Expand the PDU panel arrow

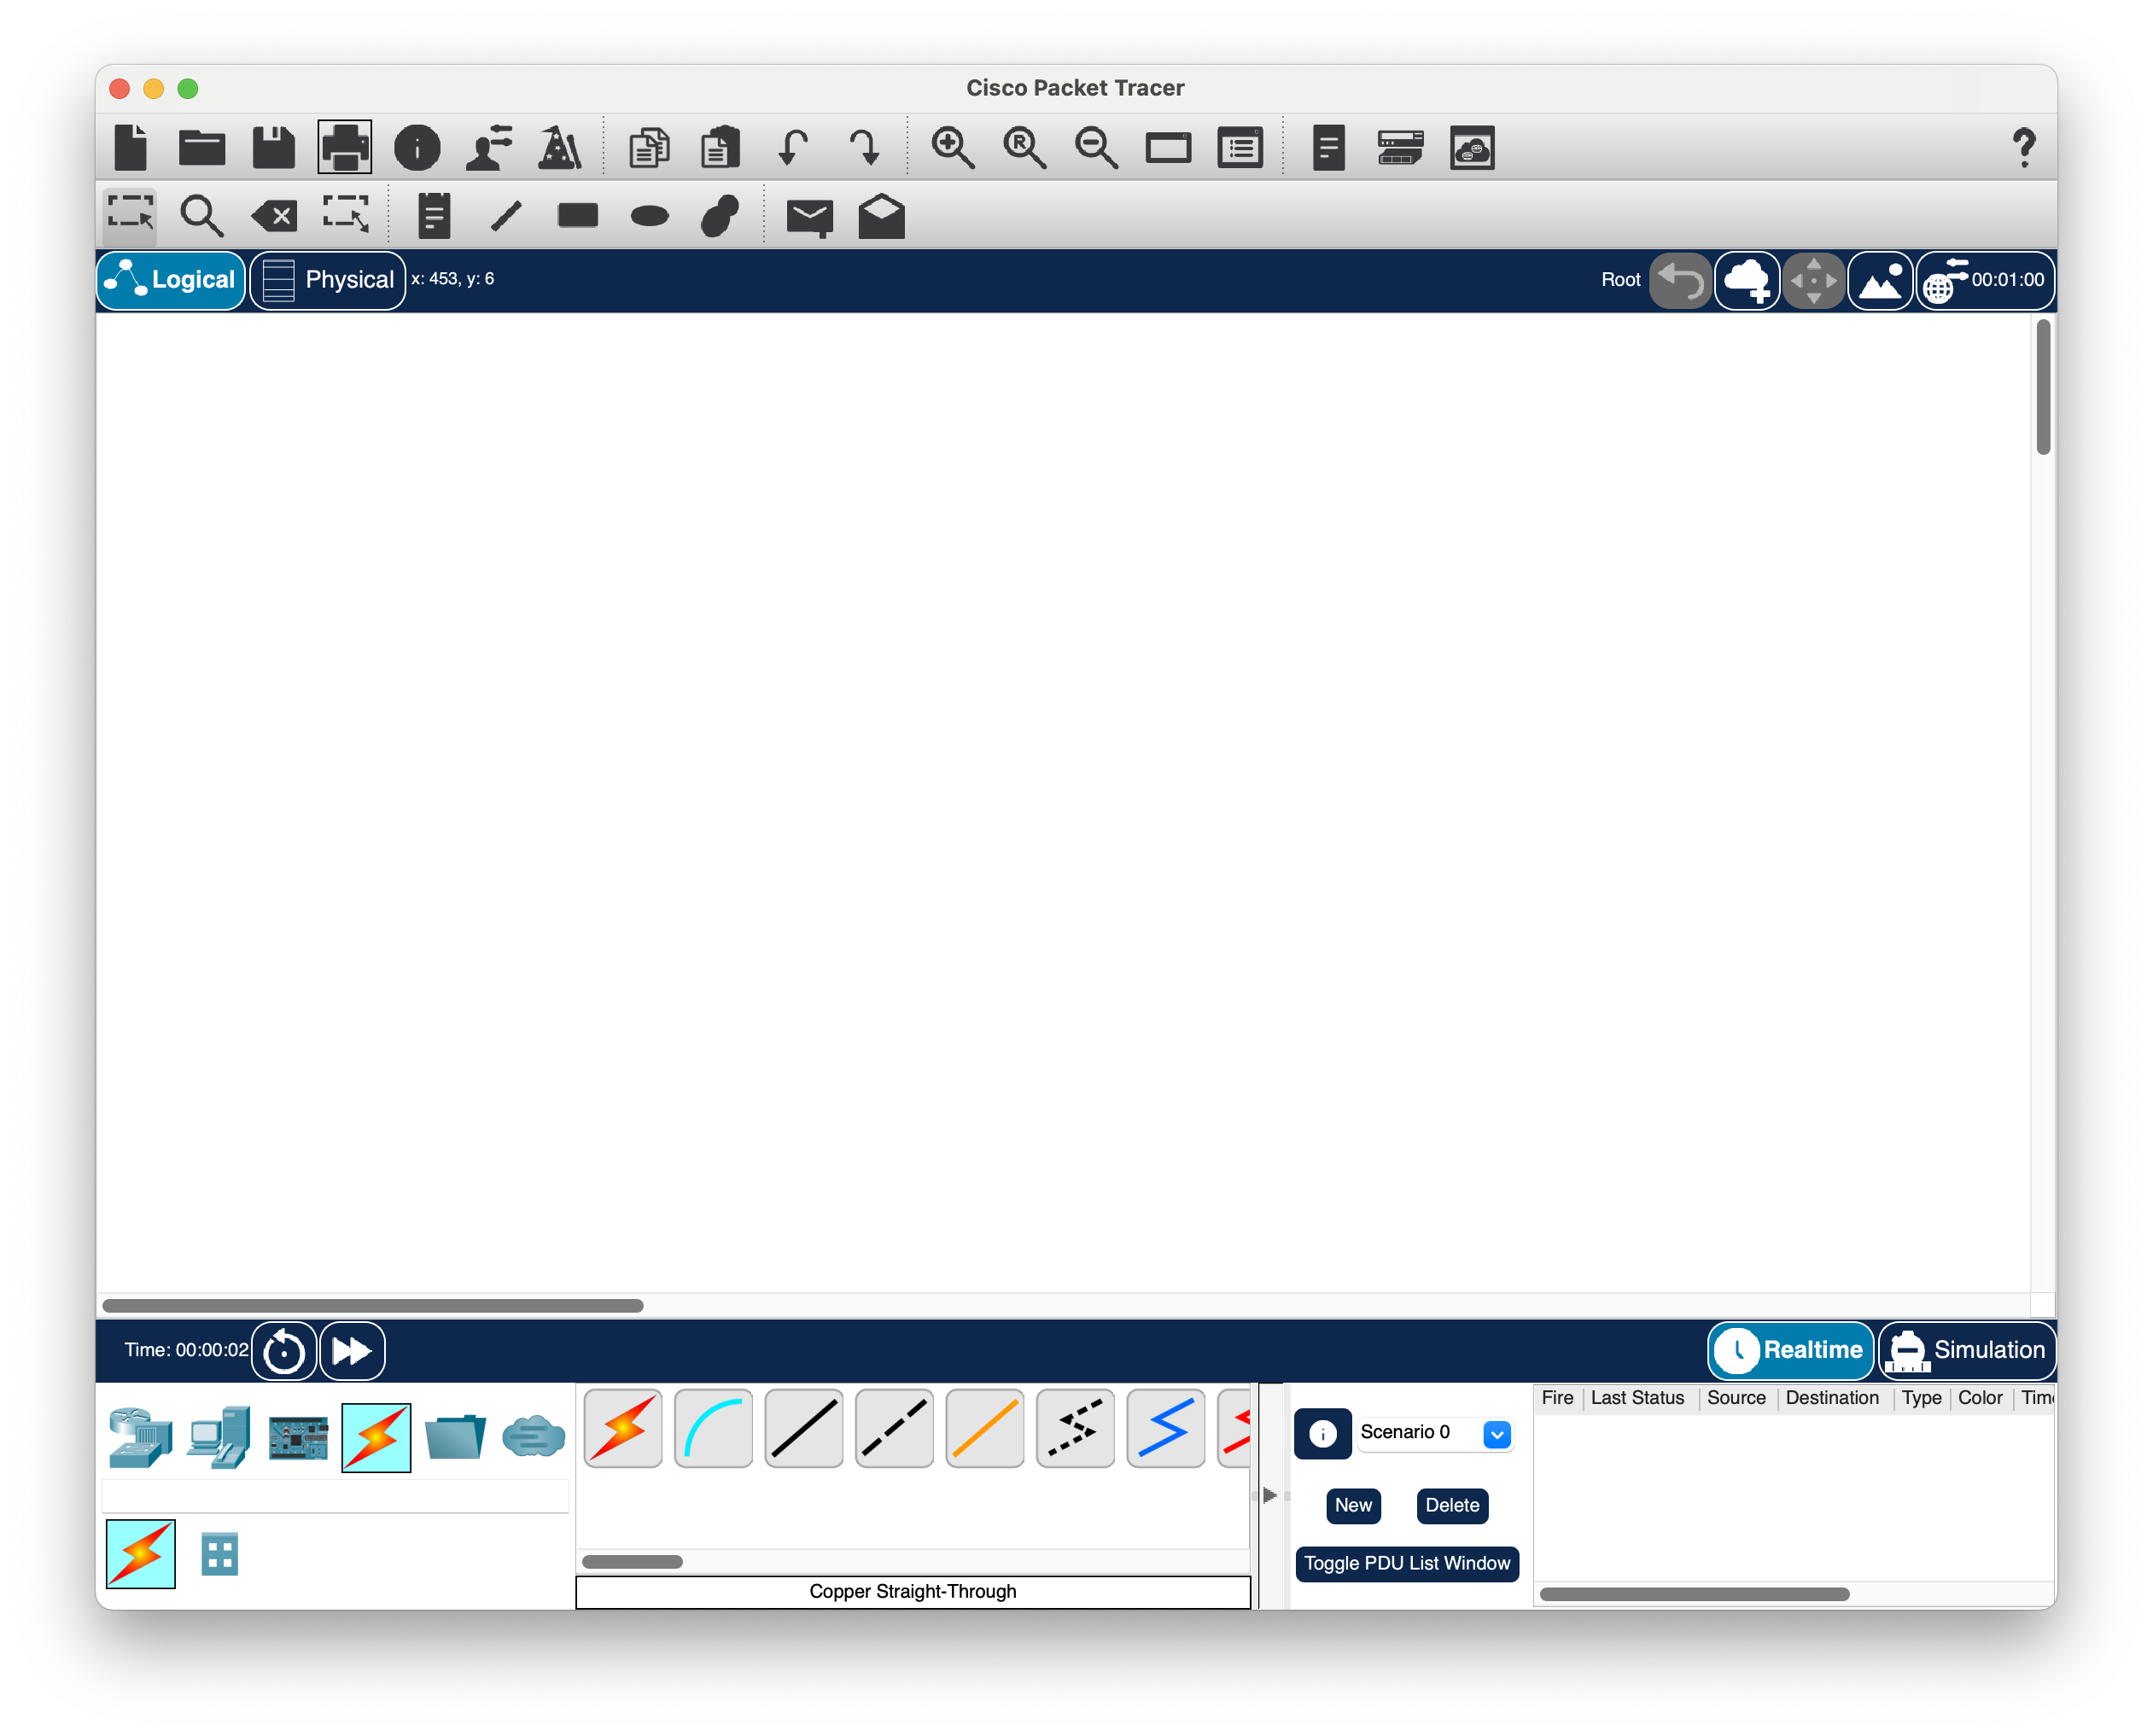click(x=1269, y=1496)
